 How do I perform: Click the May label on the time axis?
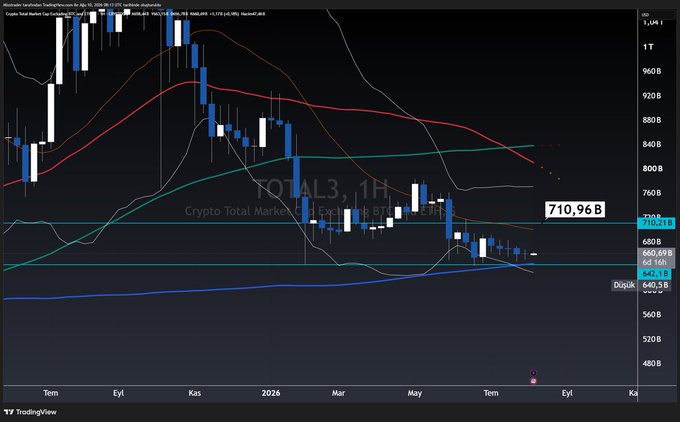(415, 393)
